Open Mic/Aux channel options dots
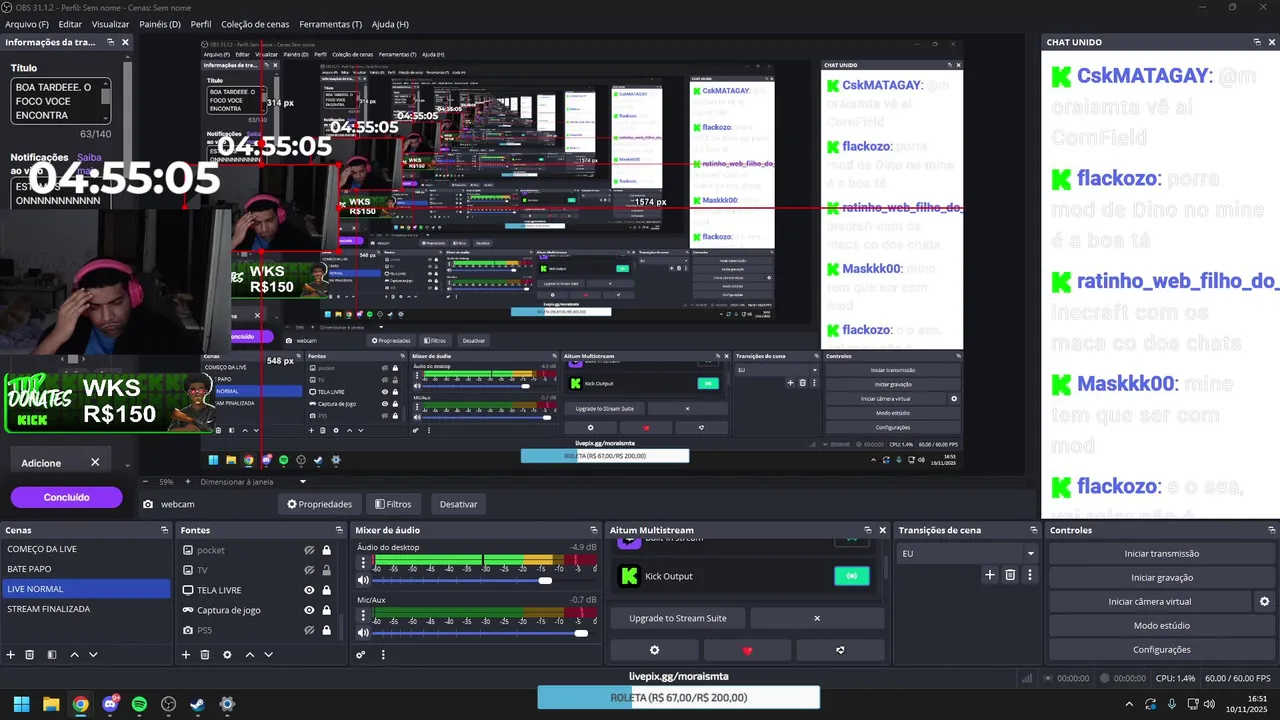This screenshot has width=1280, height=720. [363, 616]
